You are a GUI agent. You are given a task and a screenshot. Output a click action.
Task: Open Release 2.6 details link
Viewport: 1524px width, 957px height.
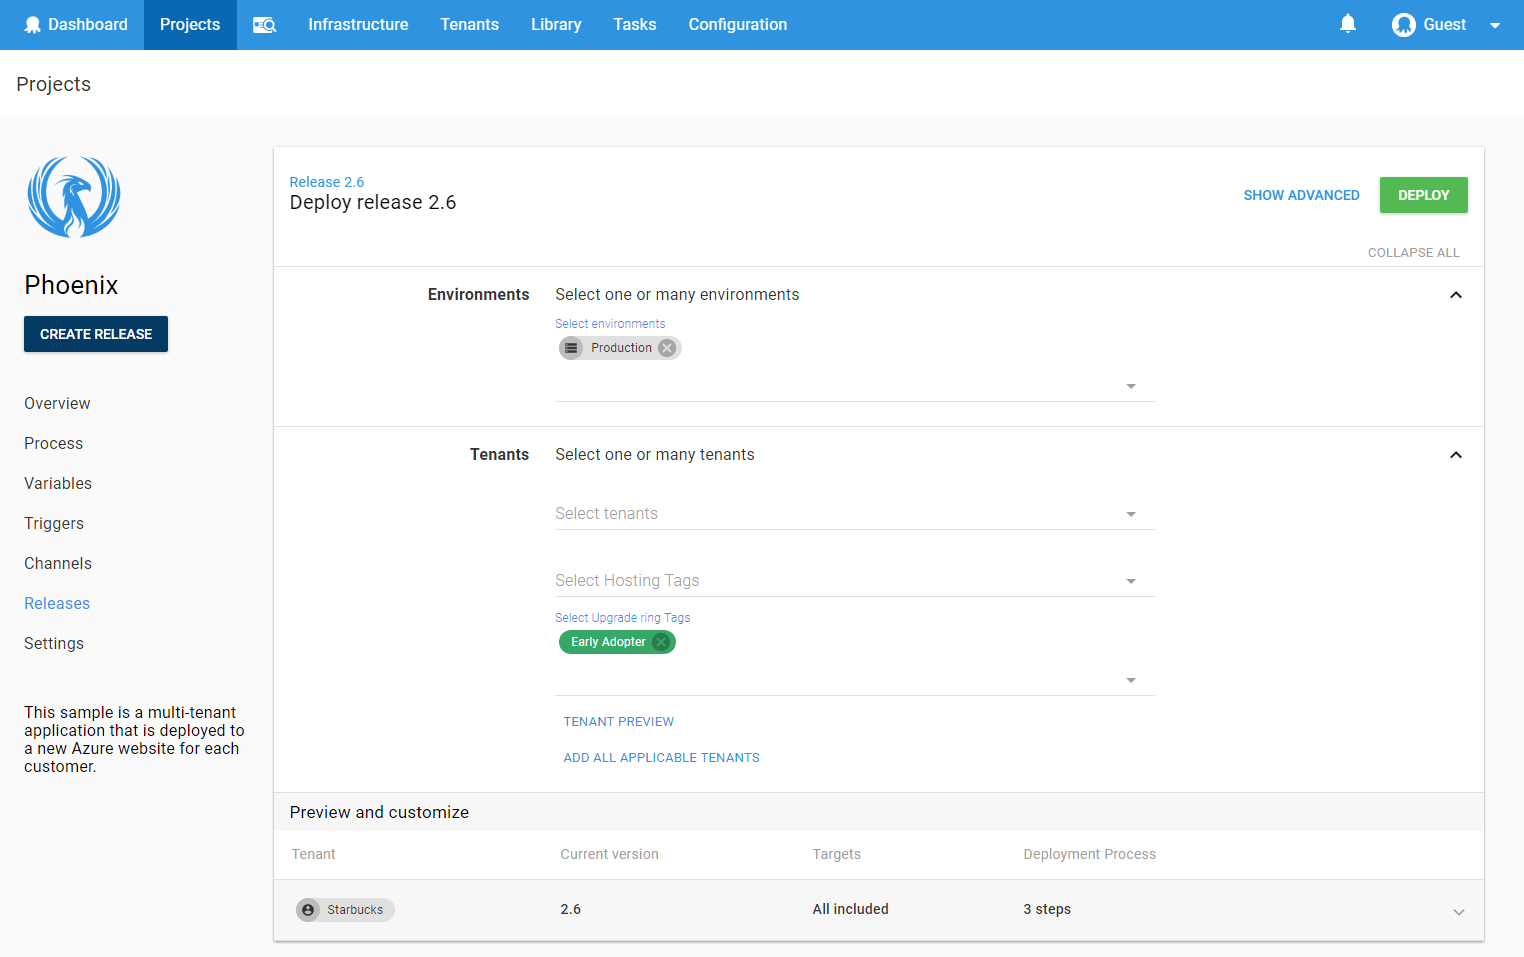327,181
